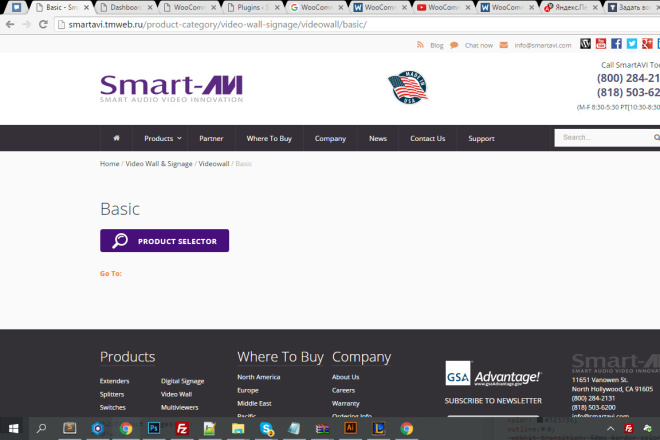The width and height of the screenshot is (660, 440).
Task: Open File Explorer folder on taskbar
Action: click(x=238, y=429)
